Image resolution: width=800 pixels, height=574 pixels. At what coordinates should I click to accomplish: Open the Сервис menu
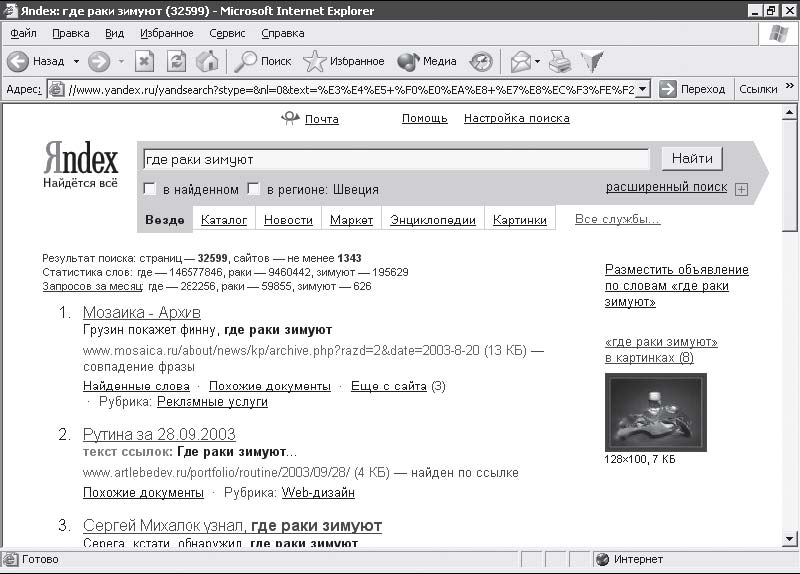click(227, 33)
